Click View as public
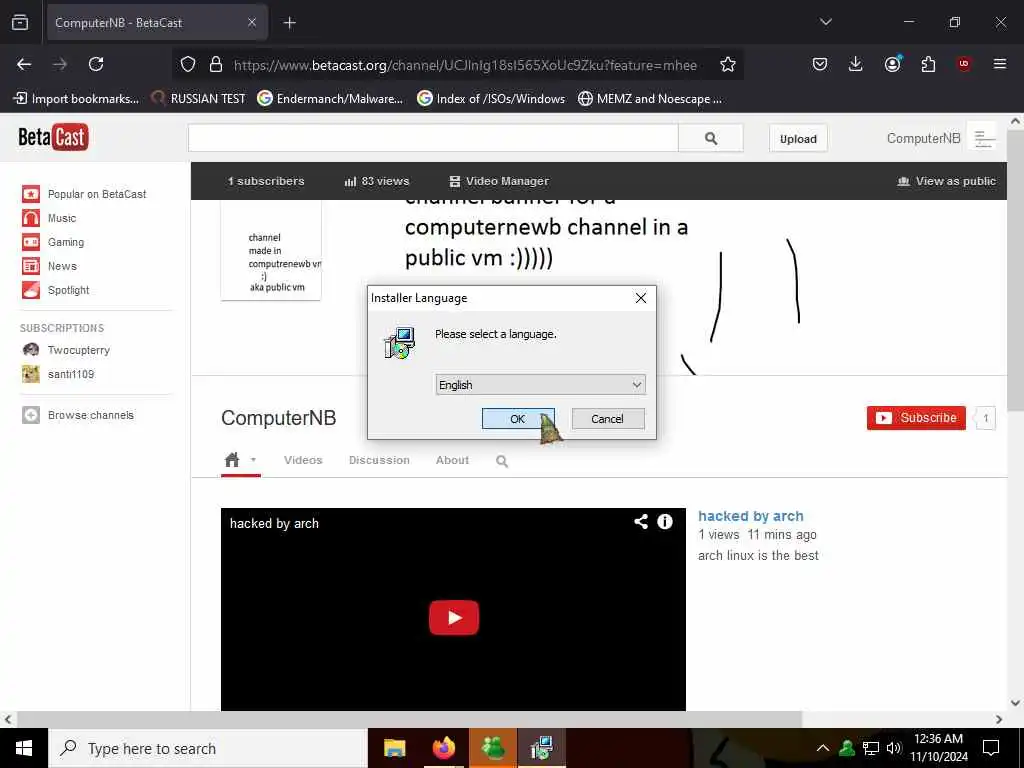Image resolution: width=1024 pixels, height=768 pixels. point(946,181)
